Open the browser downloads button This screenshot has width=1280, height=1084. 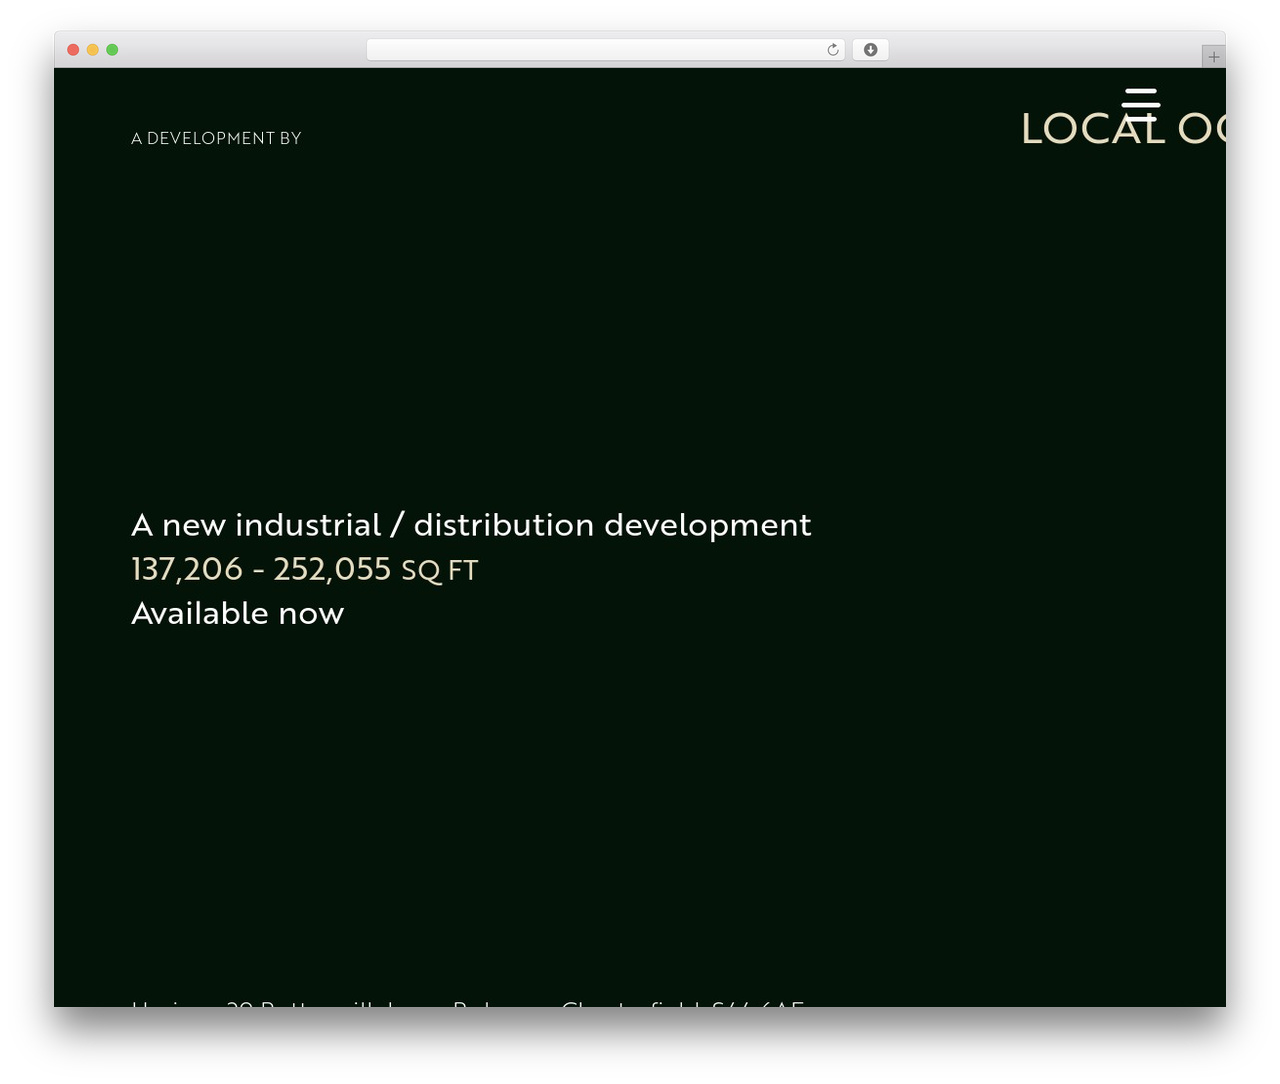(871, 50)
